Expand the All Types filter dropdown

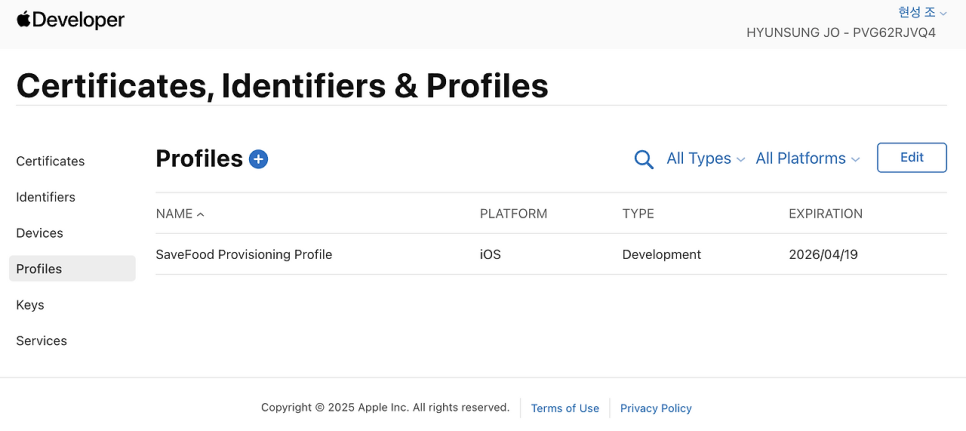point(705,159)
